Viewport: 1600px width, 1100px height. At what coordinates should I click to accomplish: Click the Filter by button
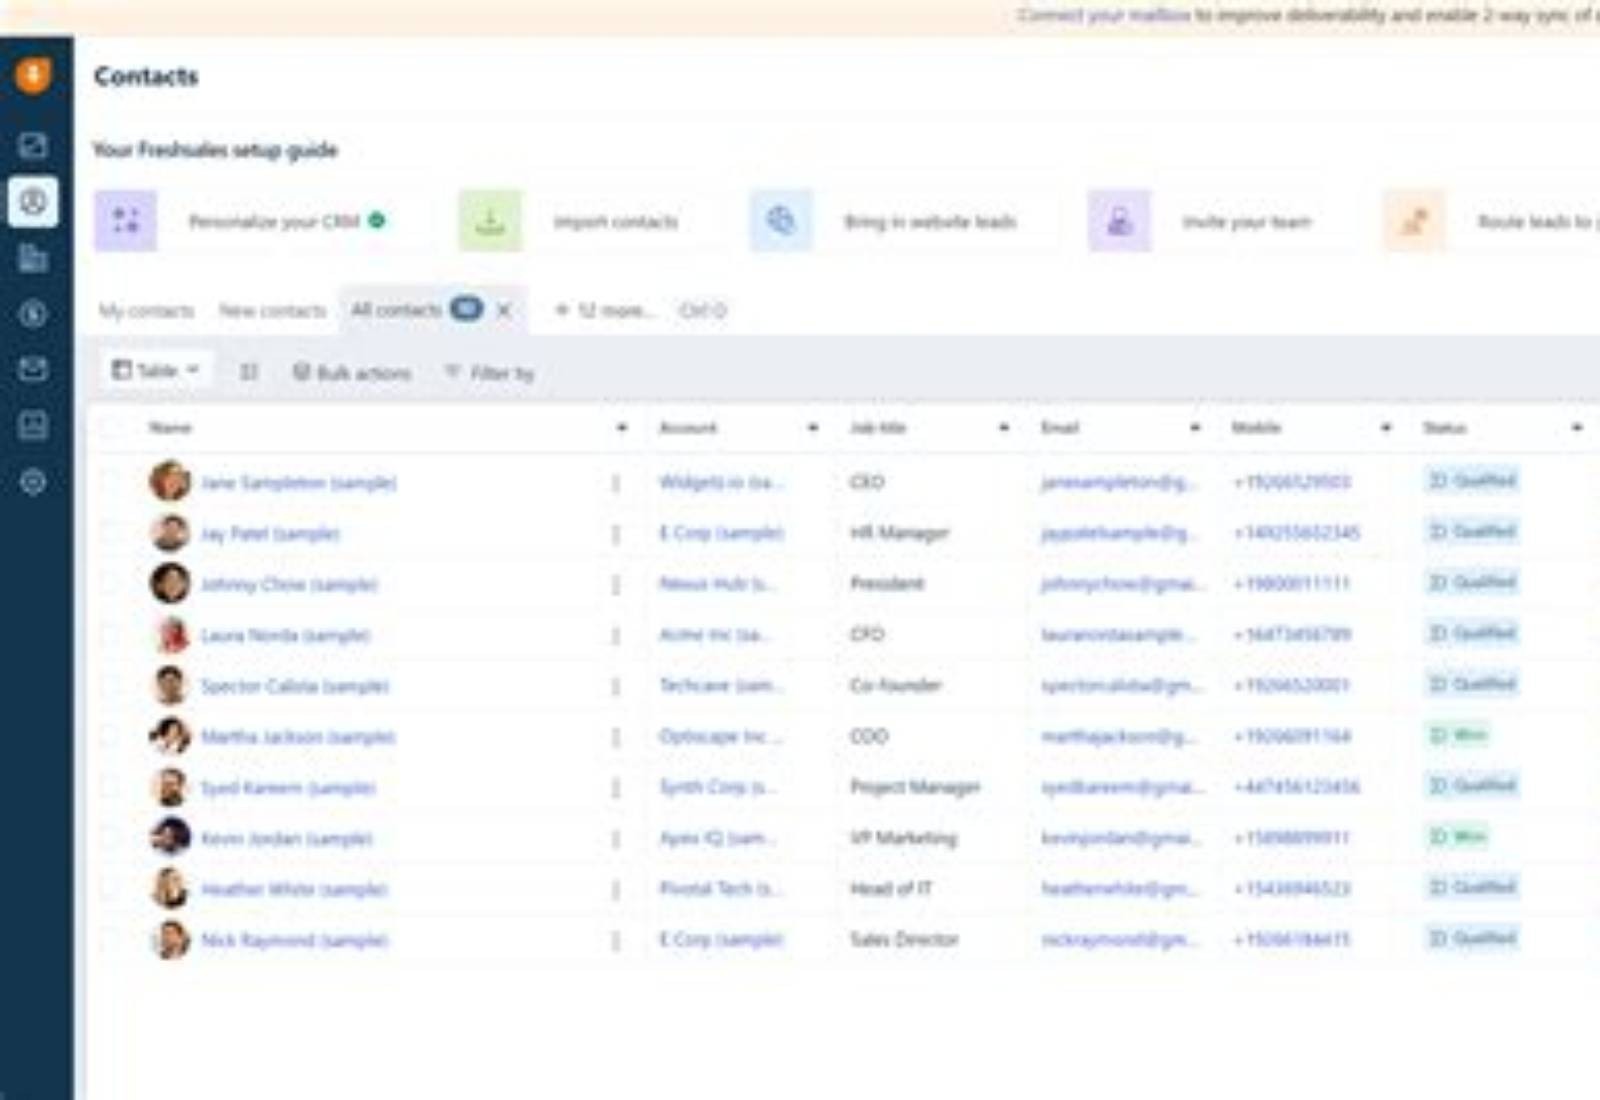(490, 373)
